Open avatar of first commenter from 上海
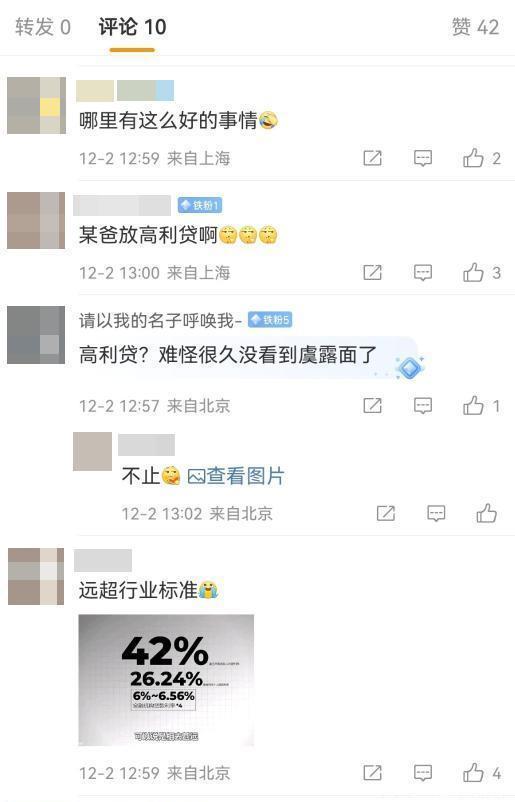Image resolution: width=515 pixels, height=802 pixels. coord(36,105)
